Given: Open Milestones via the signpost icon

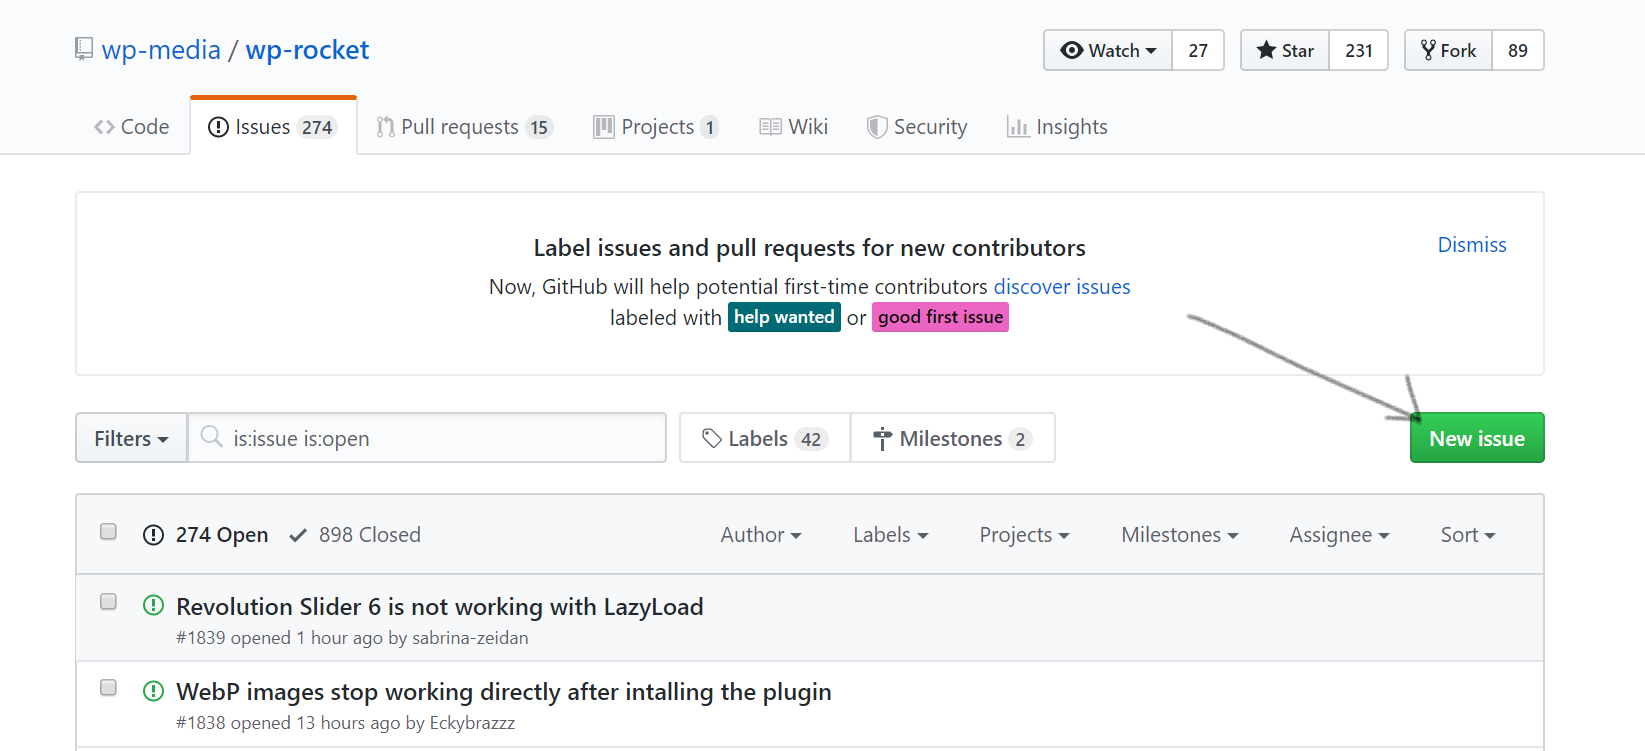Looking at the screenshot, I should pyautogui.click(x=882, y=439).
